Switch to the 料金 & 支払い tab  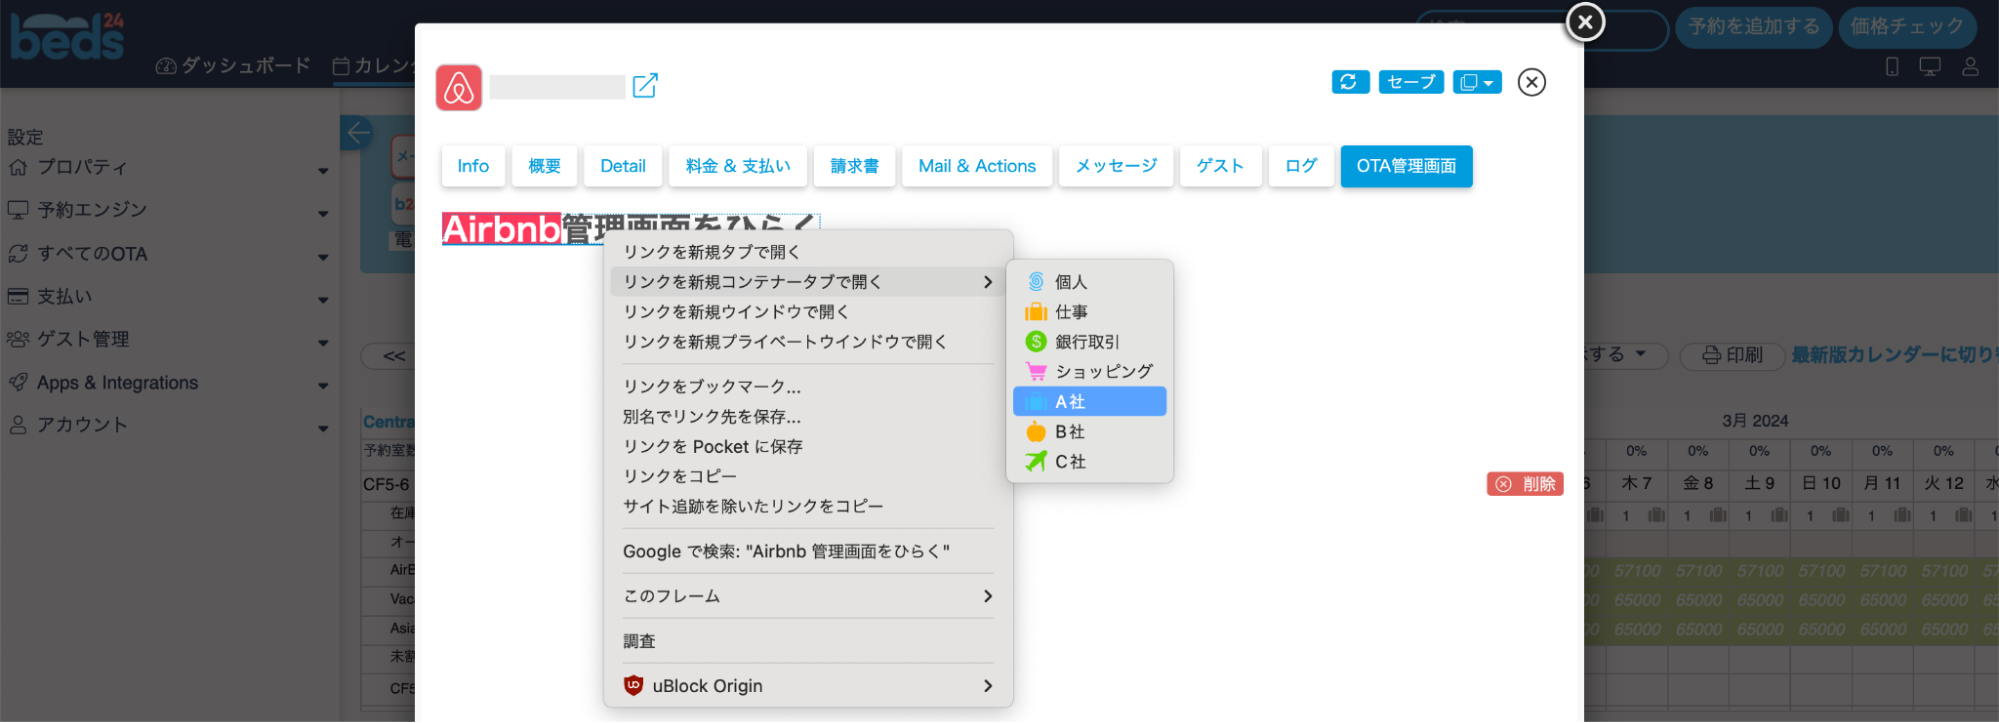738,166
